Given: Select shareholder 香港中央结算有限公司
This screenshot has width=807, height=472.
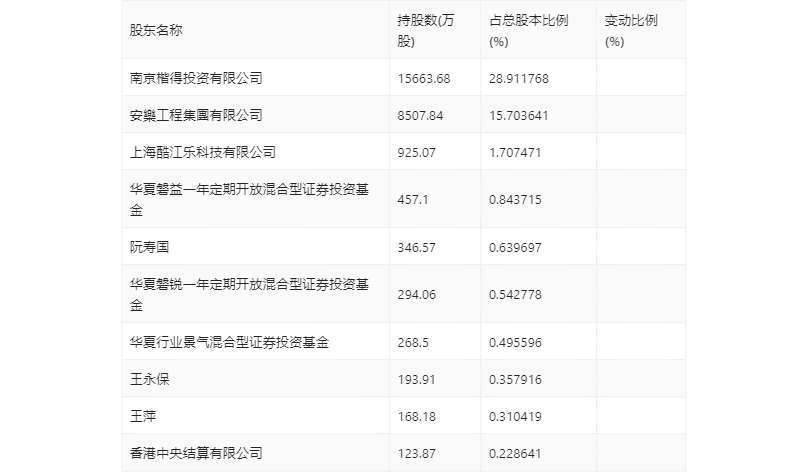Looking at the screenshot, I should (x=196, y=453).
